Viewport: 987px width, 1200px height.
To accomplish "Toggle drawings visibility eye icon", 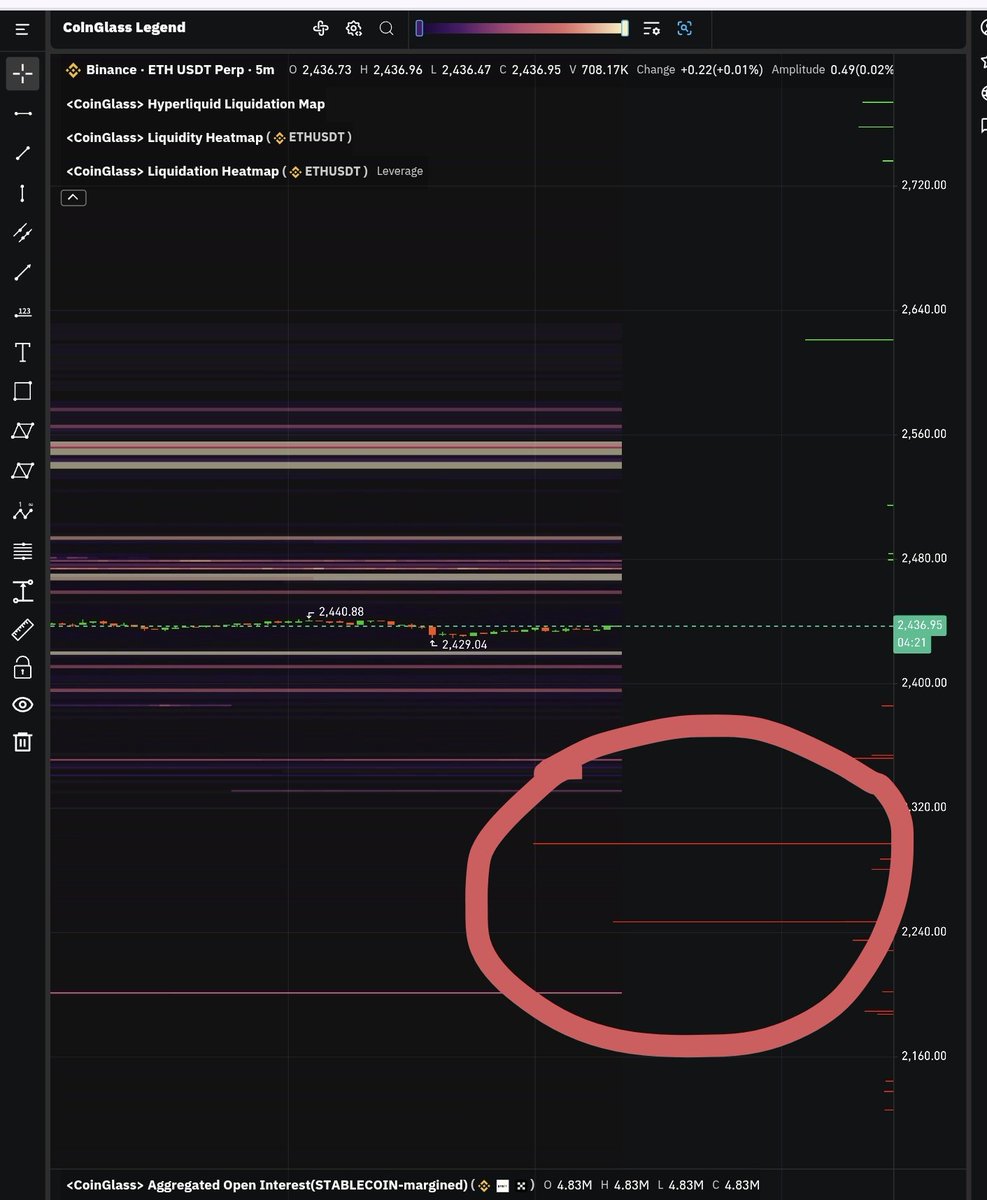I will pyautogui.click(x=22, y=705).
